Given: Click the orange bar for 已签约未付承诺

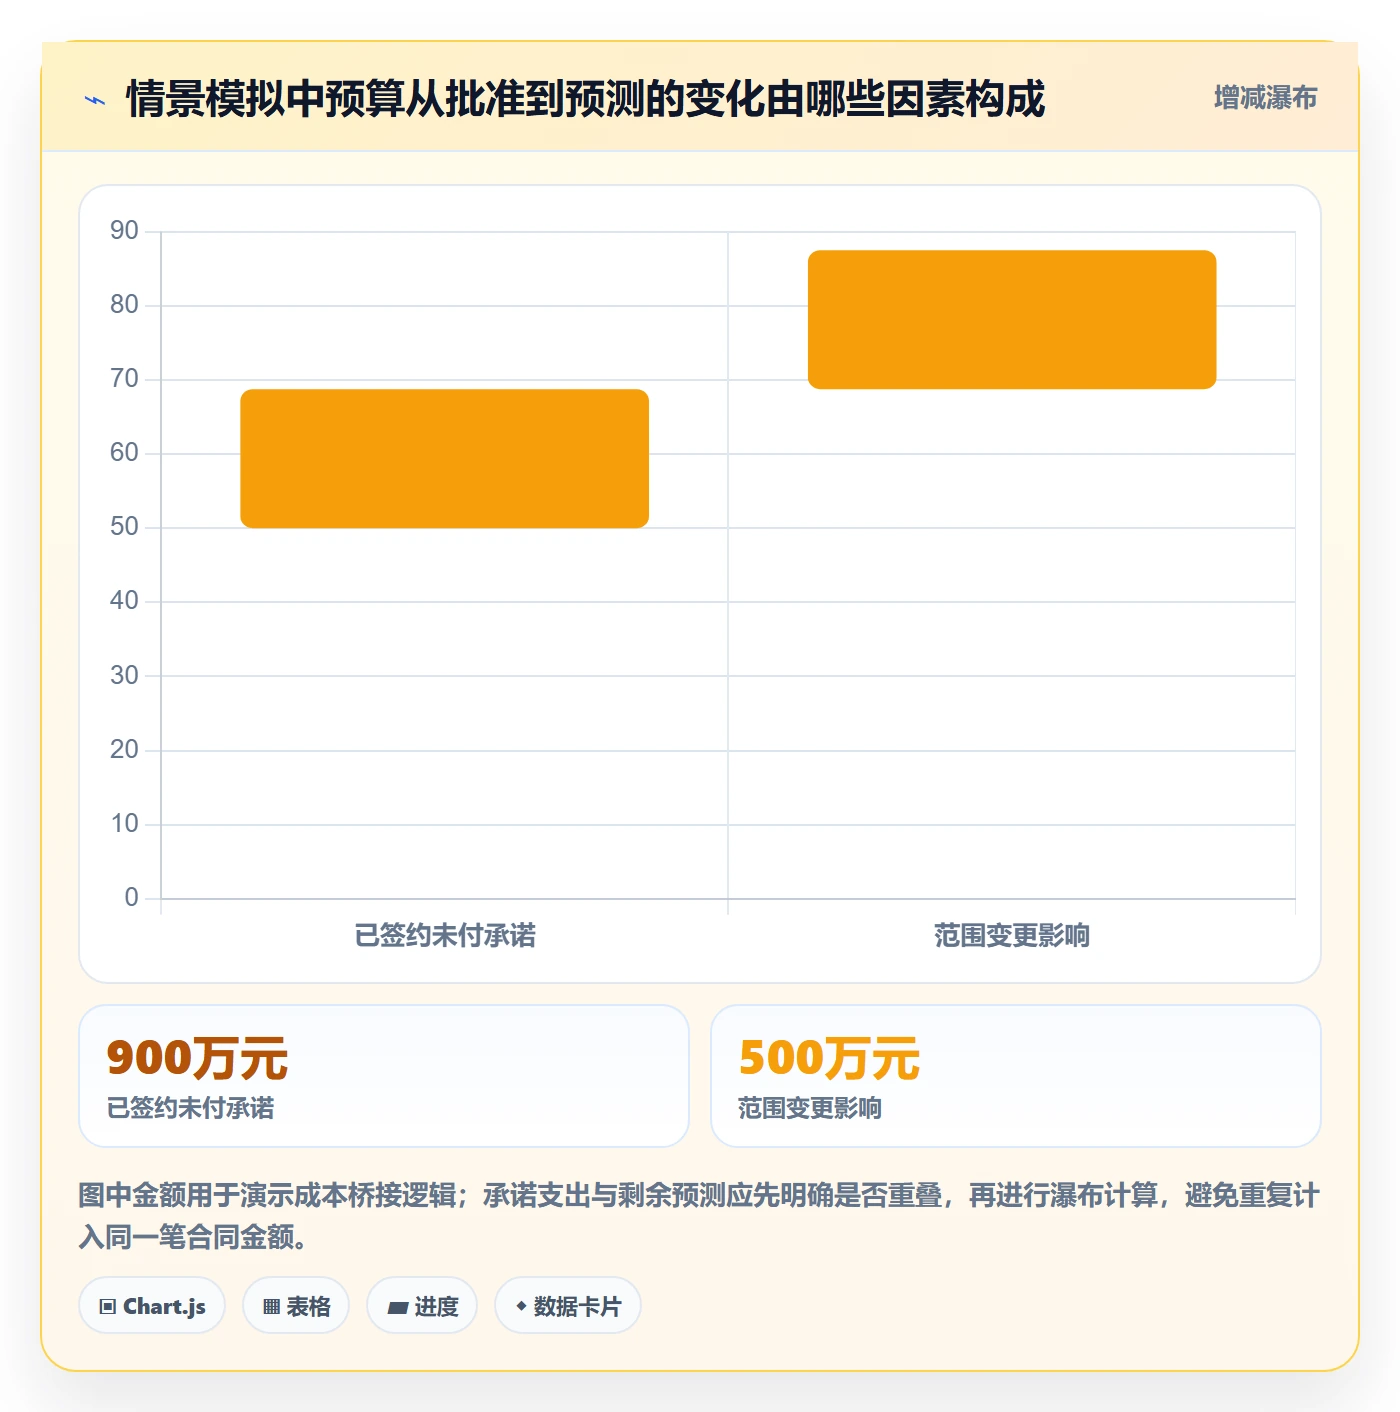Looking at the screenshot, I should click(x=445, y=459).
